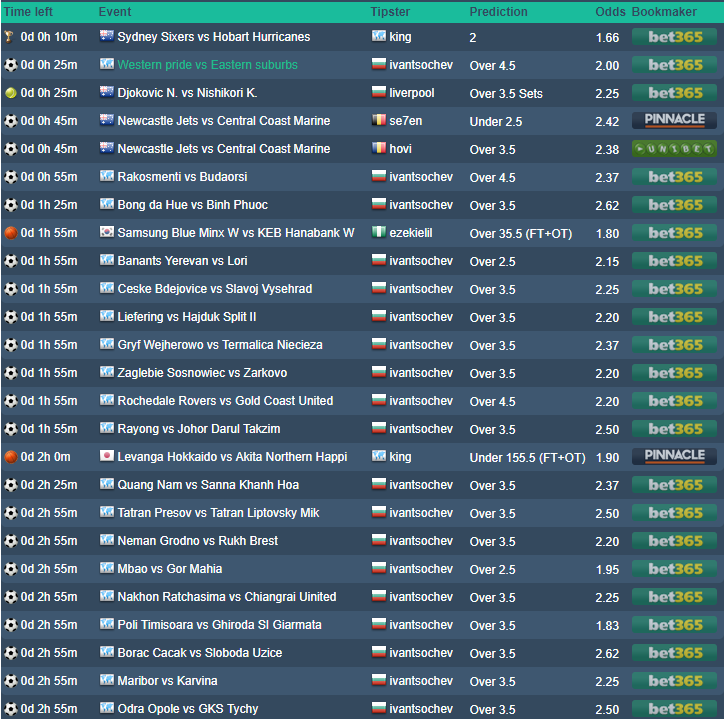Click the soccer ball icon in Bong da Hue row

pos(11,205)
